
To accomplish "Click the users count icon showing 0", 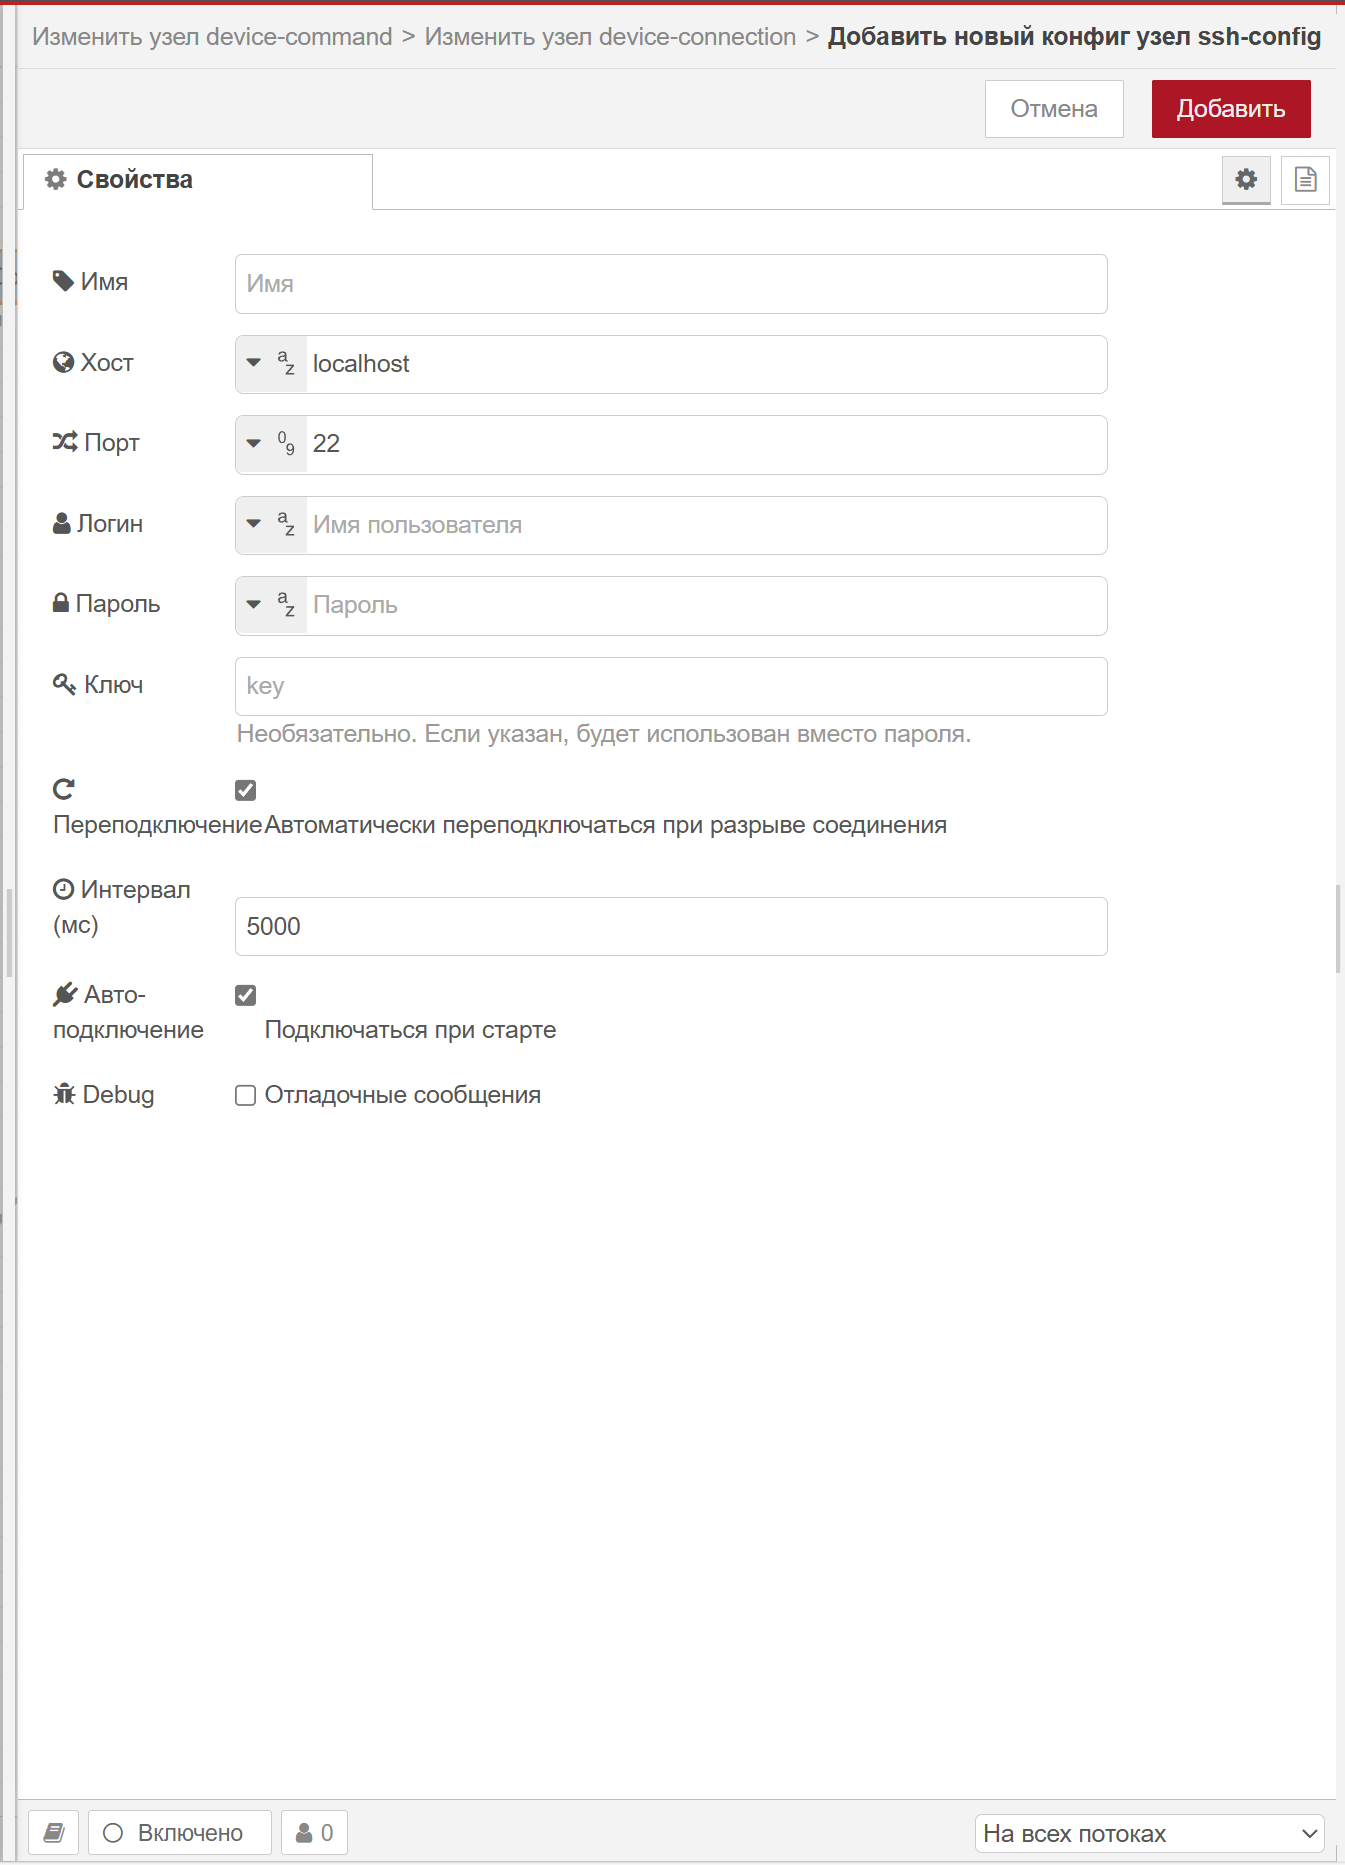I will [314, 1833].
